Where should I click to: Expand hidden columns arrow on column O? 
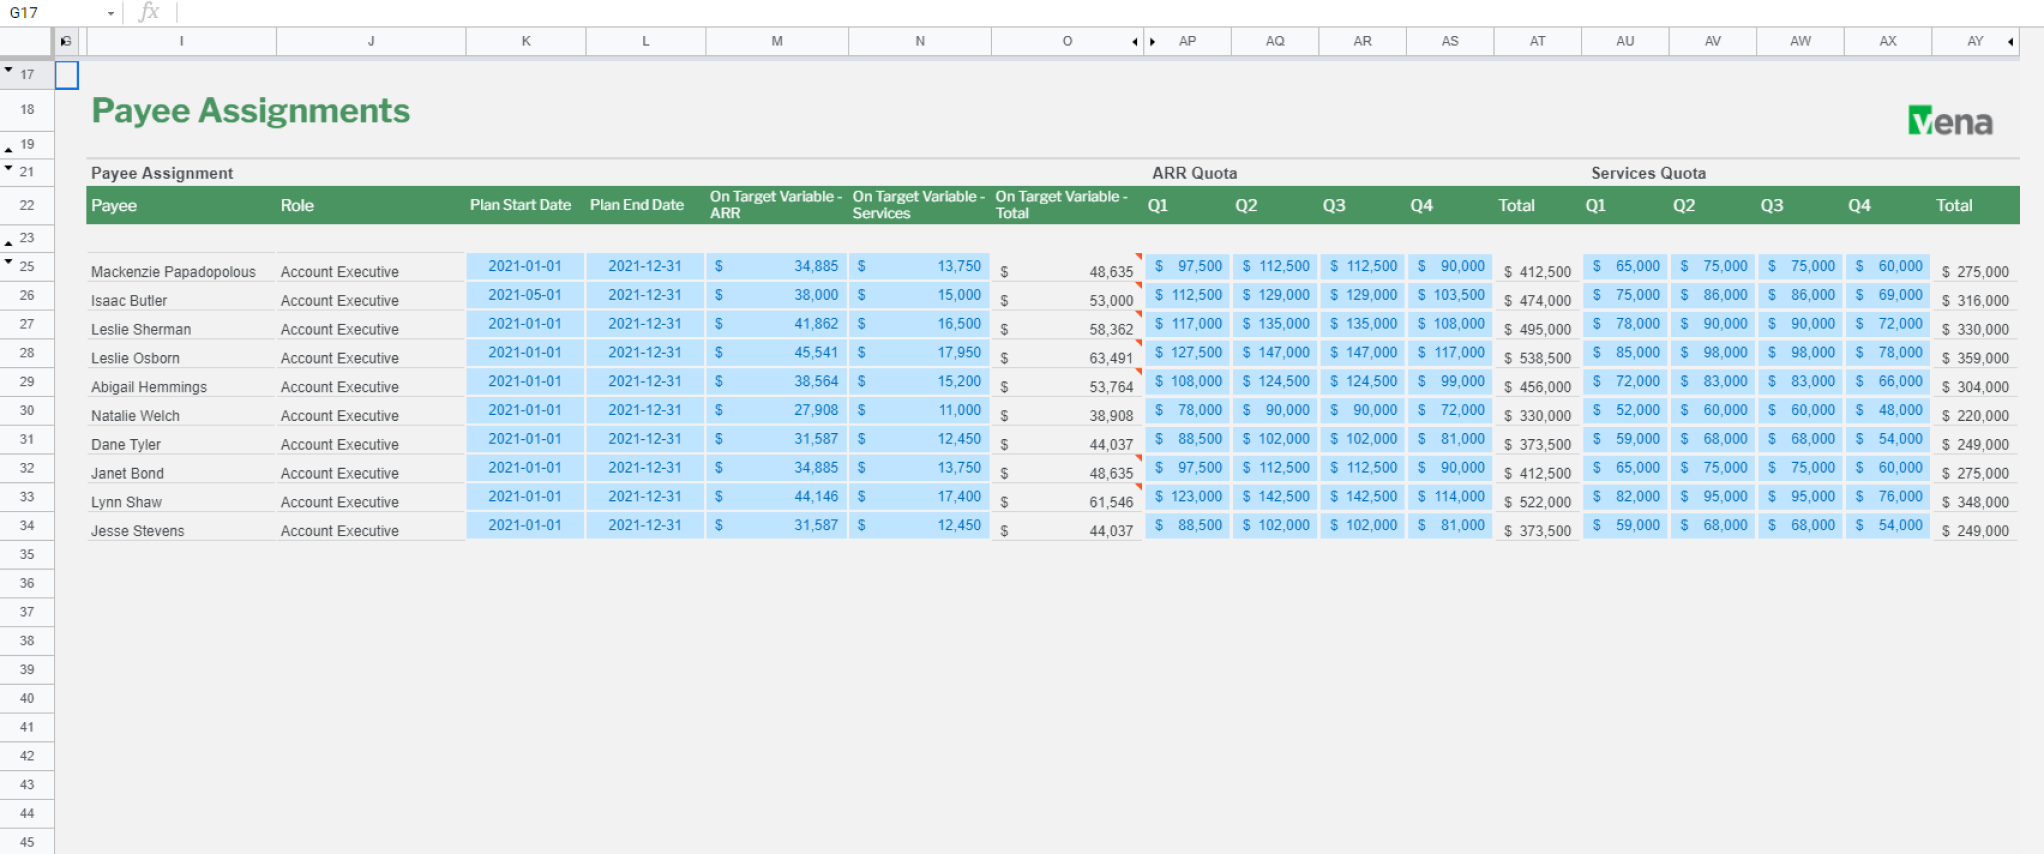(1135, 41)
